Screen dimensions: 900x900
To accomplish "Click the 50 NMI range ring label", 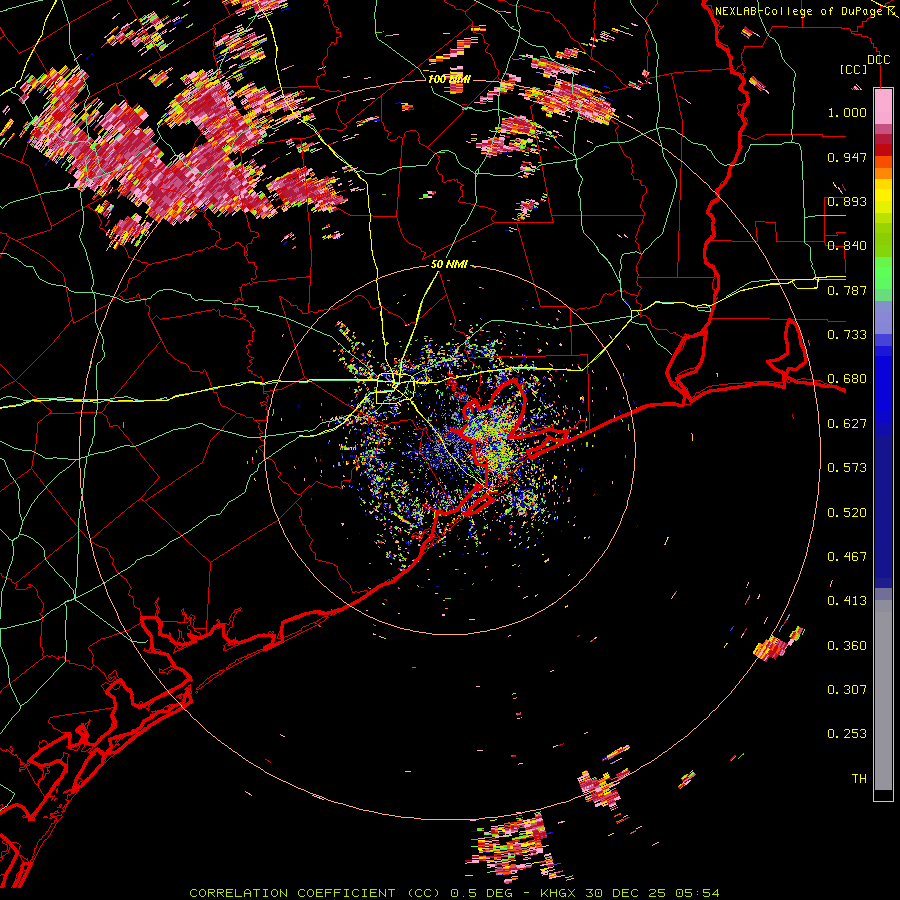I will coord(449,265).
